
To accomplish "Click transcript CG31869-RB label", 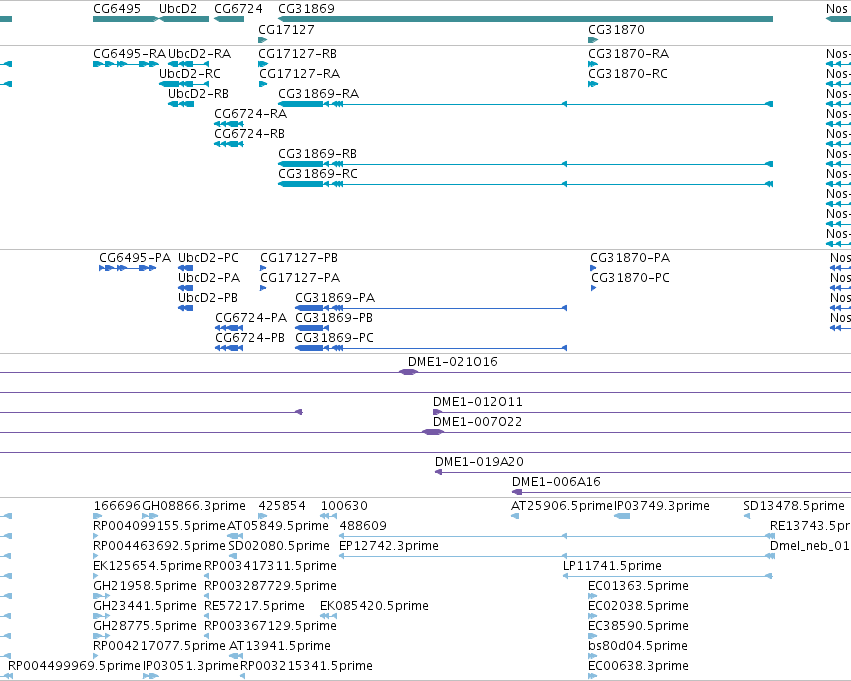I will 317,154.
